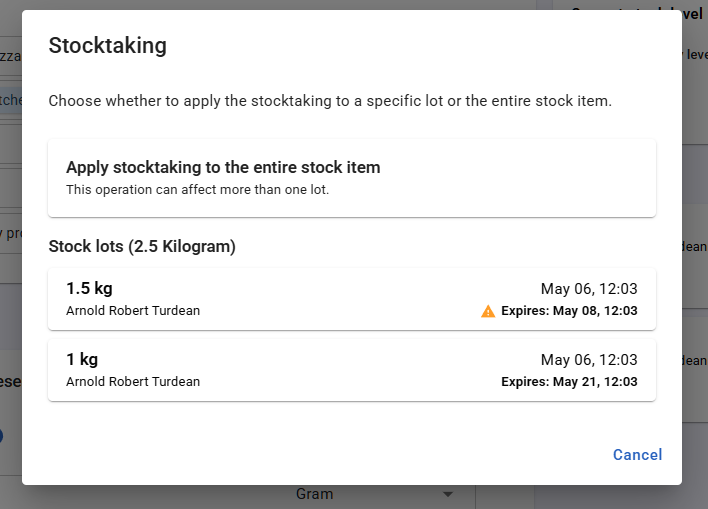708x509 pixels.
Task: Click the 'Expires: May 21, 12:03' label
Action: [x=569, y=382]
